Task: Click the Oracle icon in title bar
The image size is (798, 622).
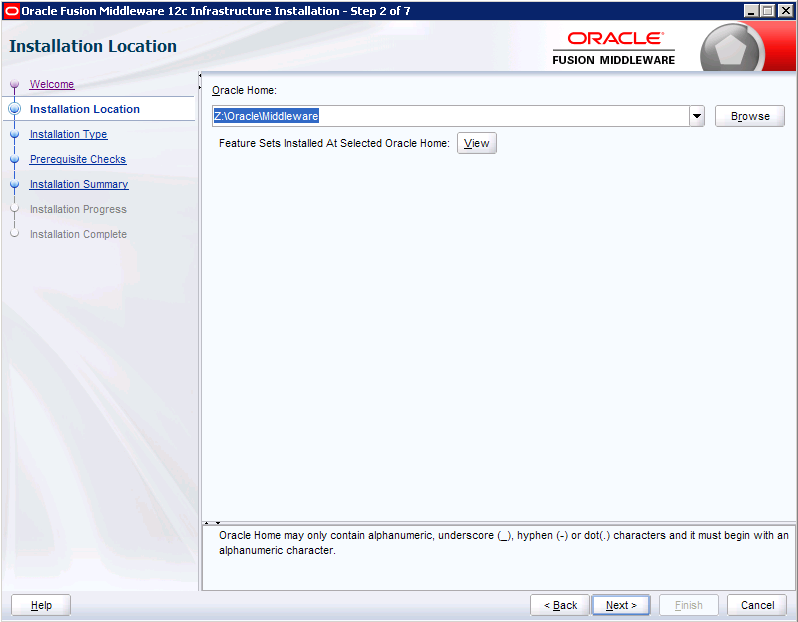Action: coord(11,11)
